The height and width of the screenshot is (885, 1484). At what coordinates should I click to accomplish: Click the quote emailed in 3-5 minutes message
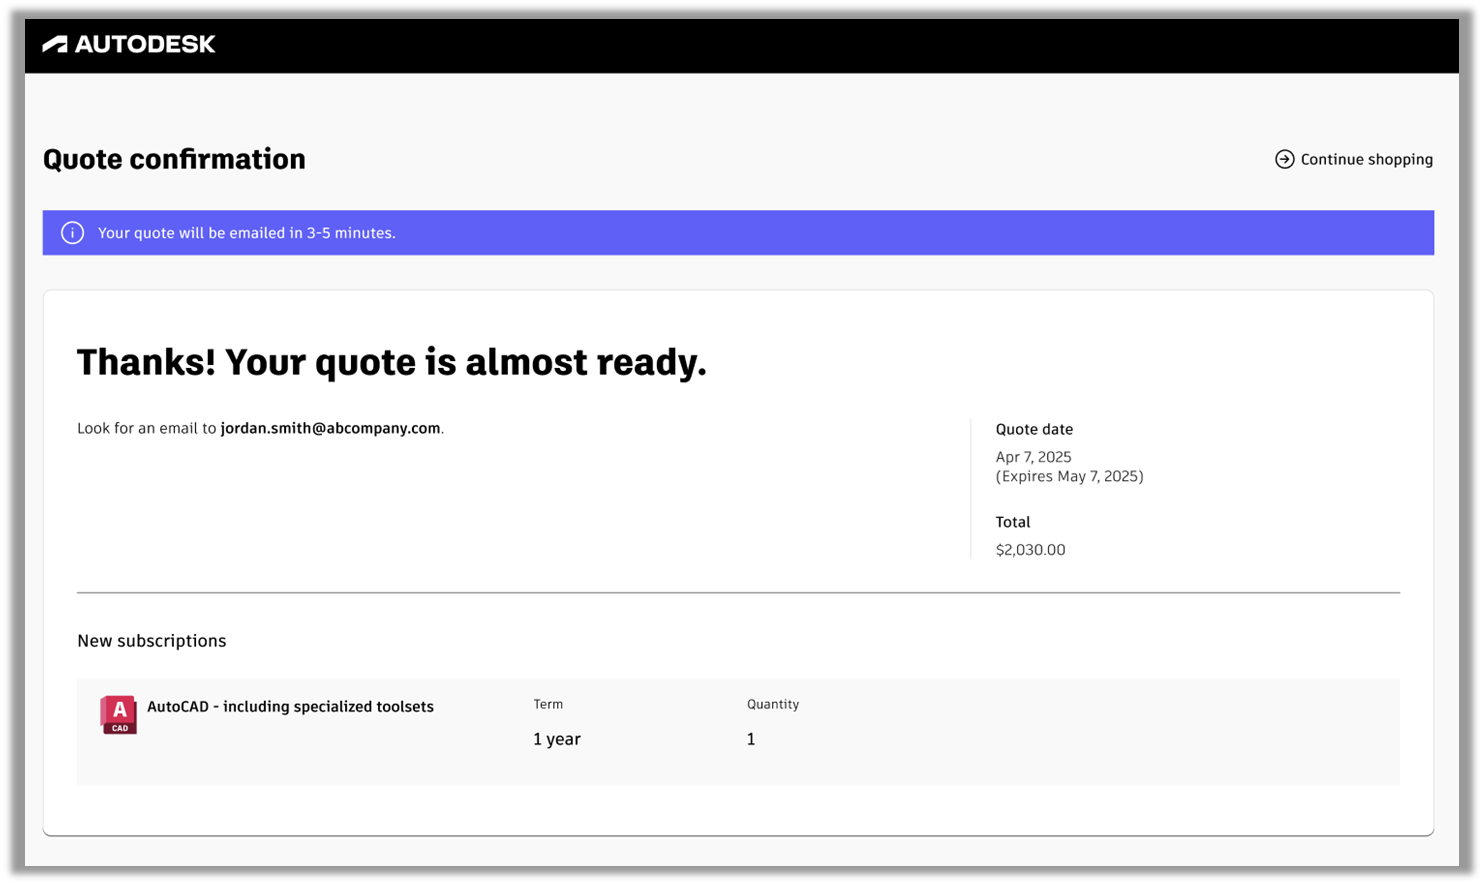click(247, 233)
